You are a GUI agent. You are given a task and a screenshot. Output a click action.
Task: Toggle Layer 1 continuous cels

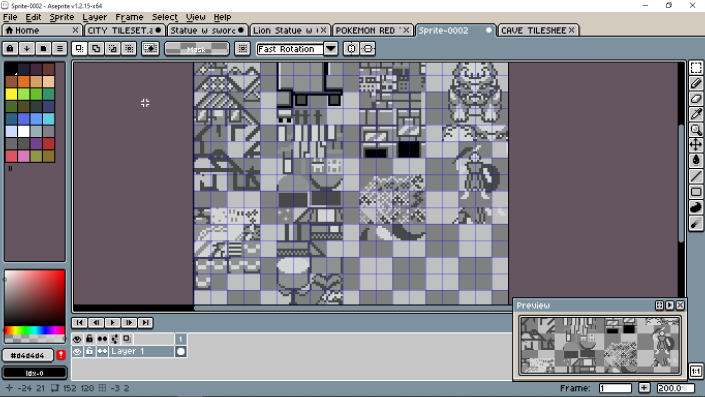[x=103, y=352]
